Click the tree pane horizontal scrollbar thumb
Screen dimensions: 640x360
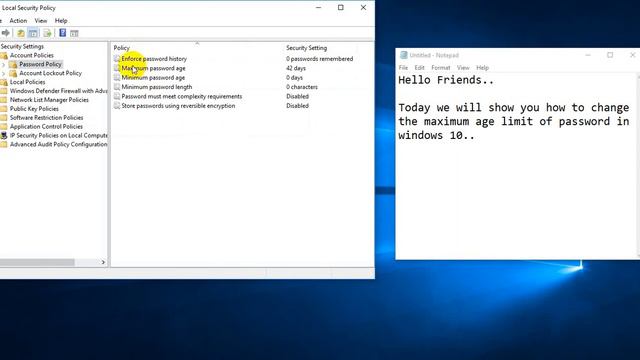pos(37,262)
